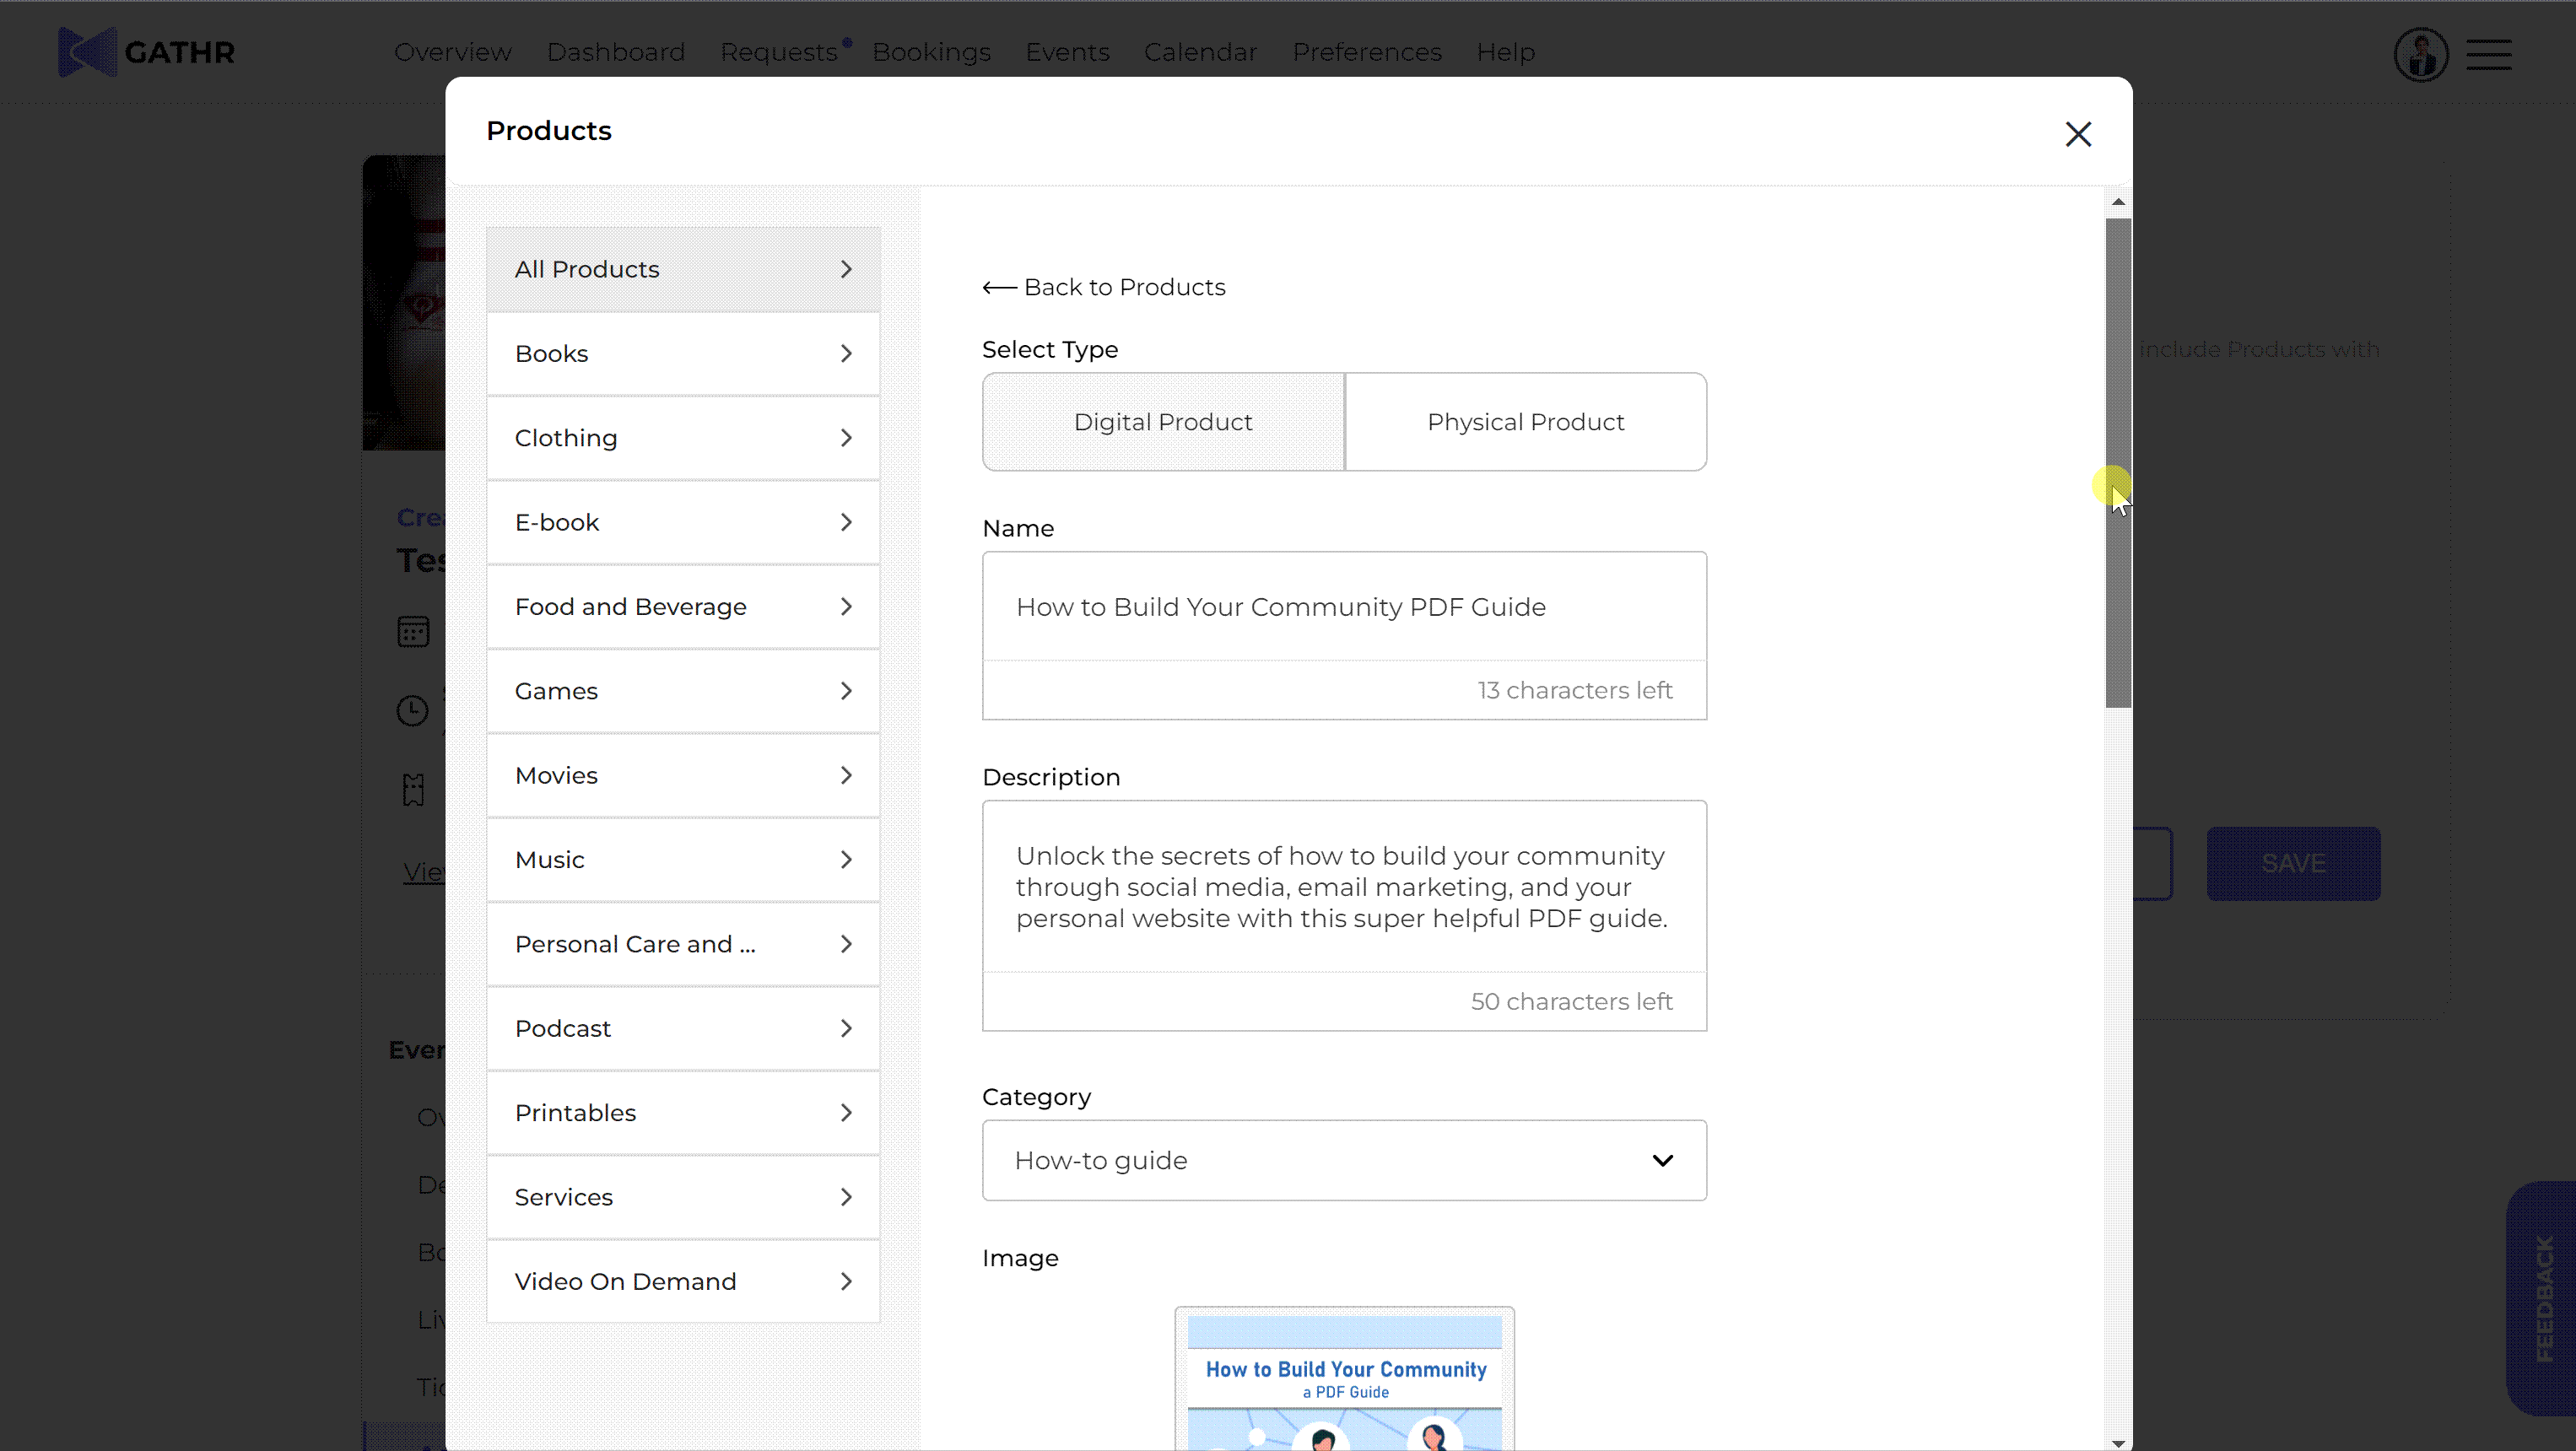Viewport: 2576px width, 1451px height.
Task: Expand the E-book category chevron
Action: 846,522
